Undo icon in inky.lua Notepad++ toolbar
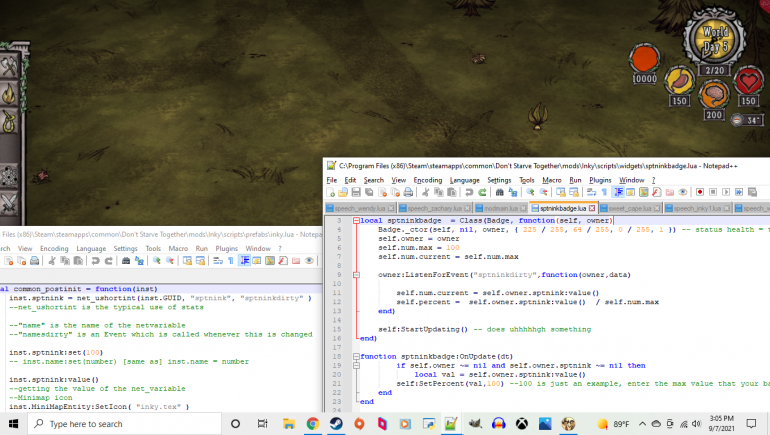770x435 pixels. (95, 261)
